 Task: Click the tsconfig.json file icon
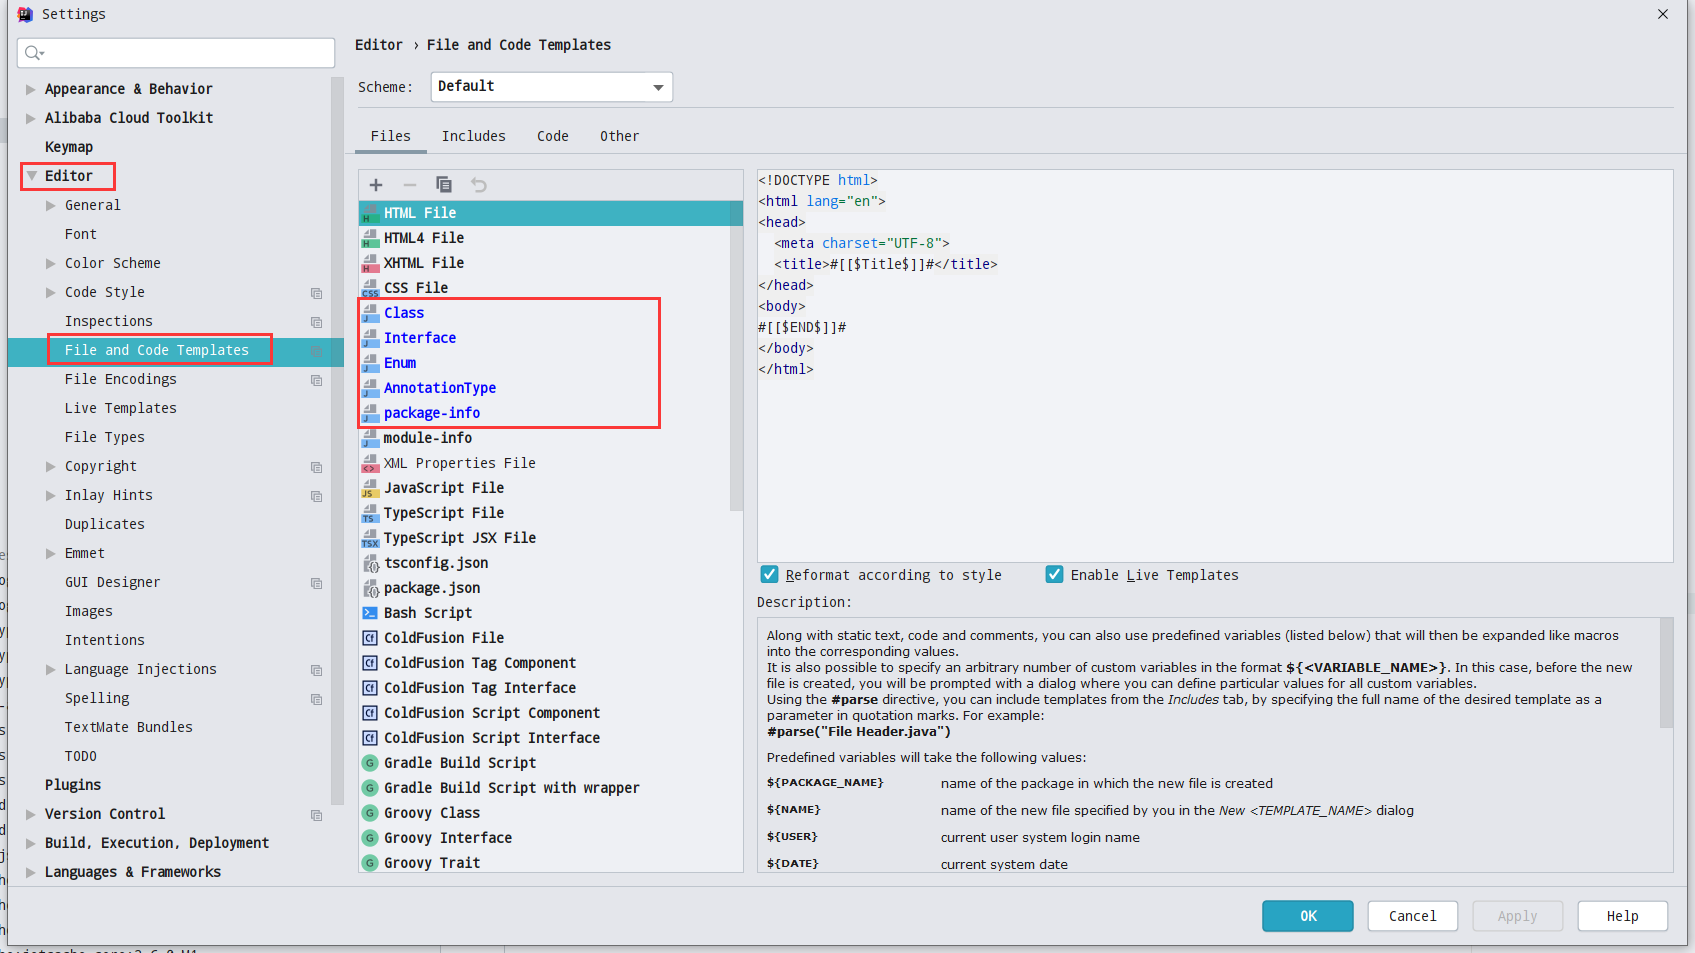(x=370, y=563)
